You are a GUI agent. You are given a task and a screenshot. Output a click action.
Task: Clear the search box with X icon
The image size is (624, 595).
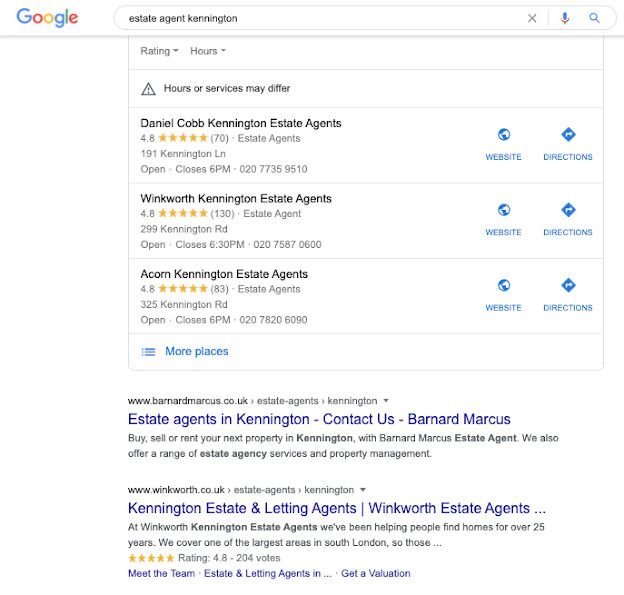tap(532, 18)
